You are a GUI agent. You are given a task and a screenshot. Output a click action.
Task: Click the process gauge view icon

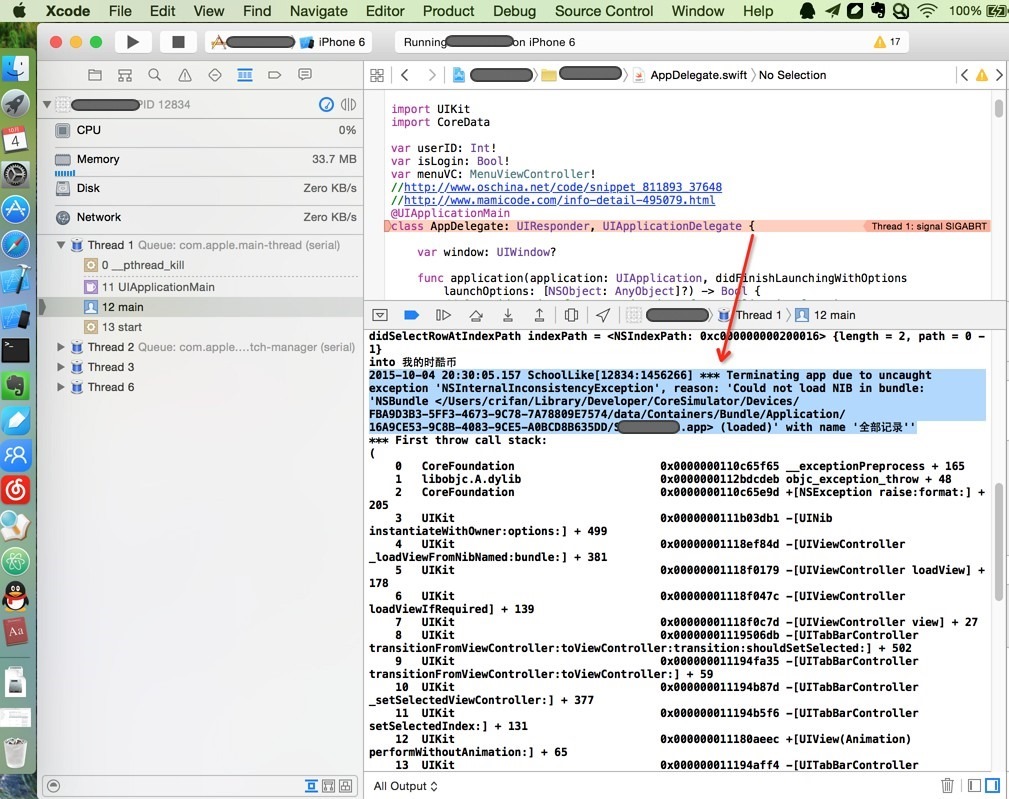coord(326,104)
